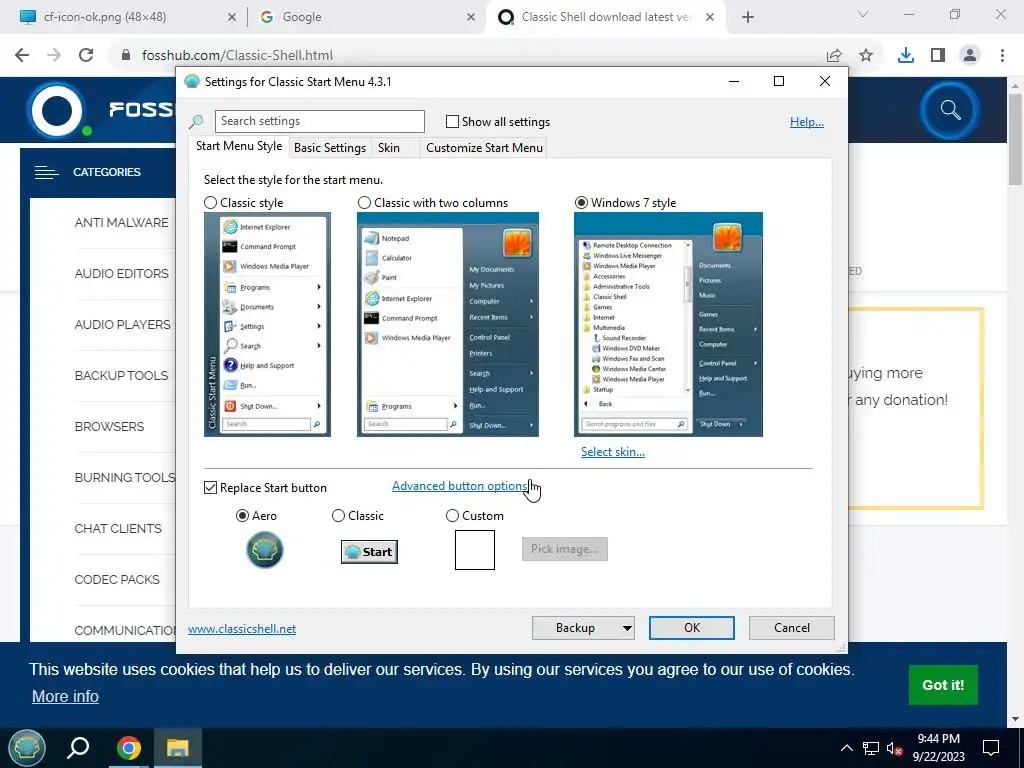Viewport: 1024px width, 768px height.
Task: Click Select skin link
Action: coord(613,452)
